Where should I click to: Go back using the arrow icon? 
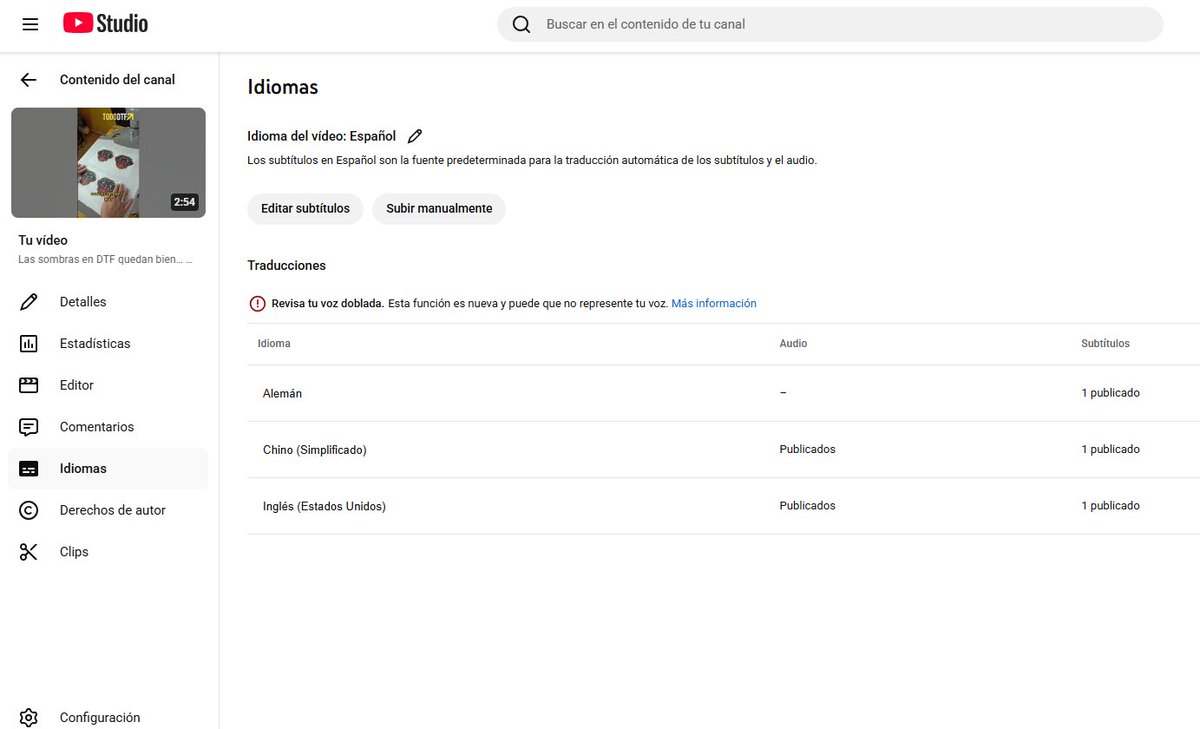[28, 80]
